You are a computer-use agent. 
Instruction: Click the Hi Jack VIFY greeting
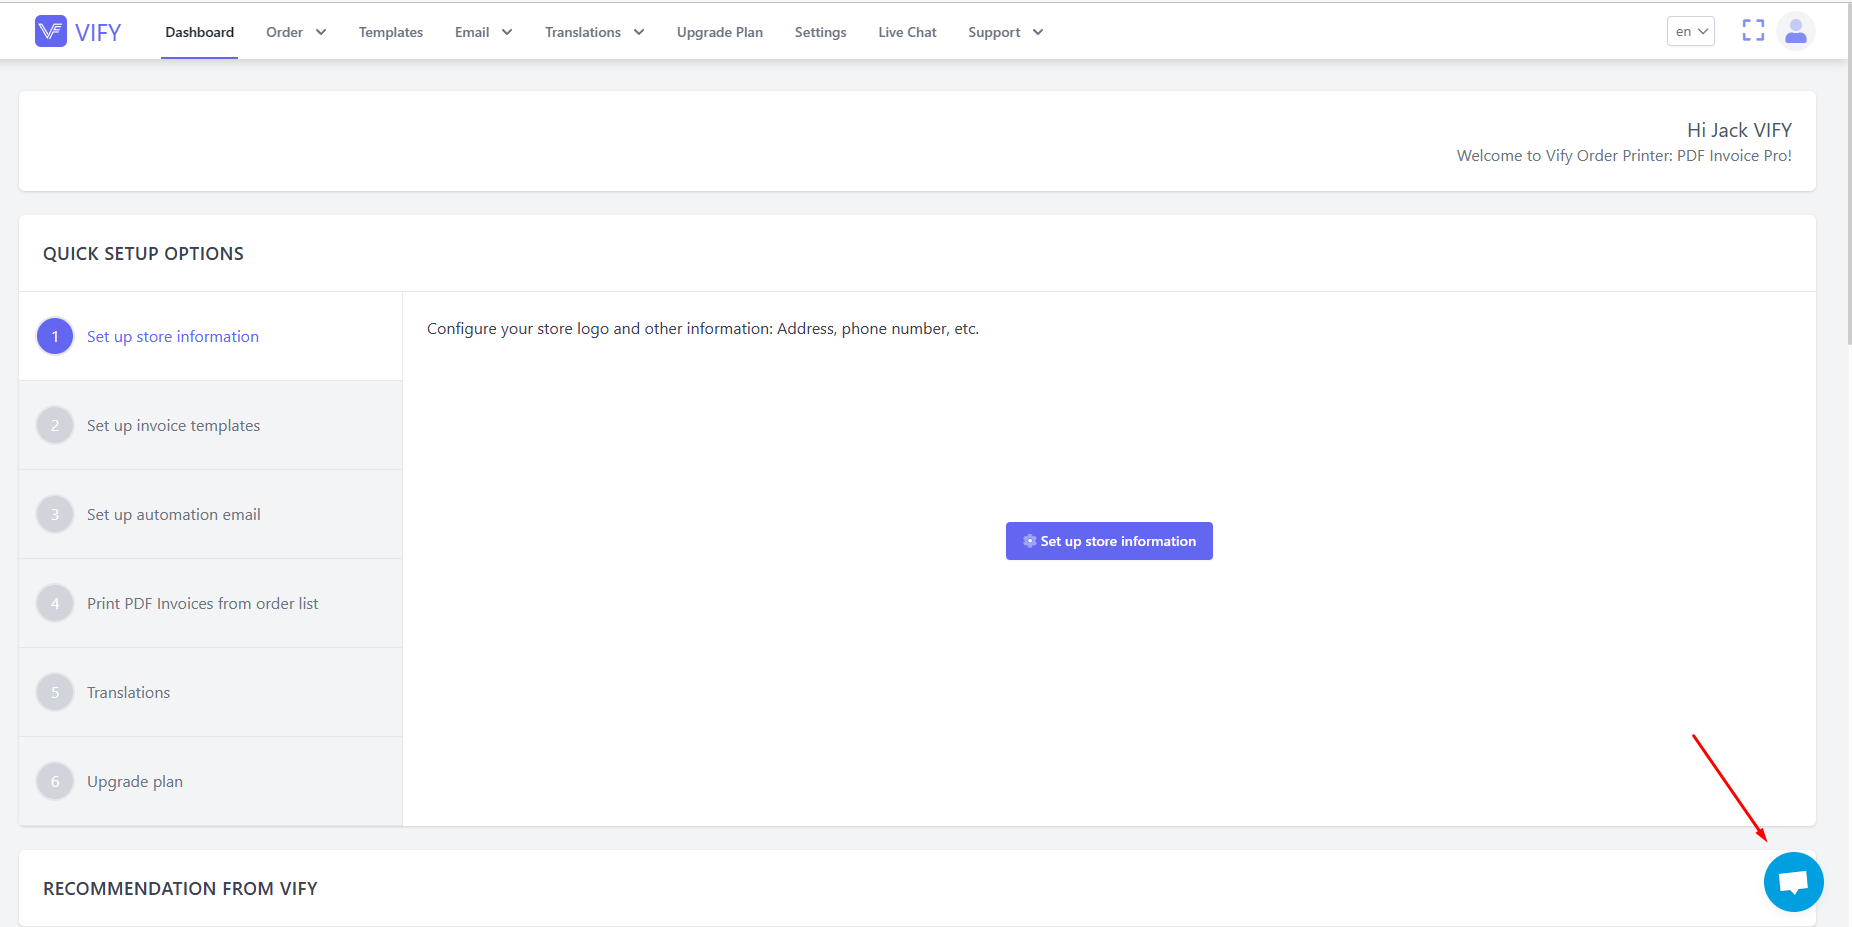click(1739, 130)
